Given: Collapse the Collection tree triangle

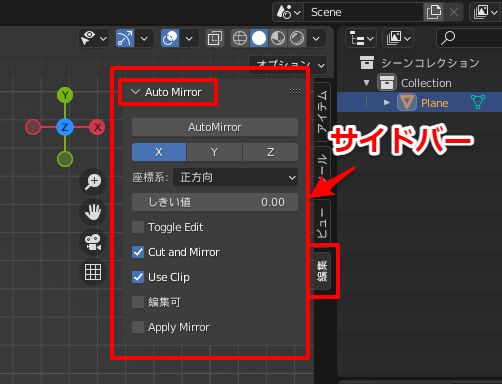Looking at the screenshot, I should point(367,83).
